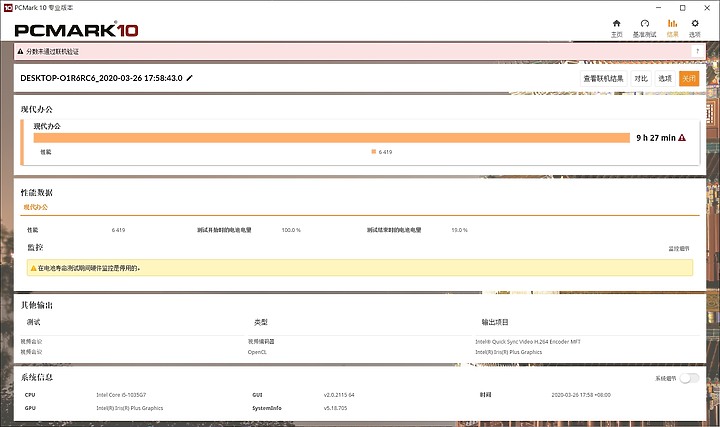This screenshot has width=720, height=427.
Task: Click the 分数未通过联机验证 warning message
Action: point(52,51)
